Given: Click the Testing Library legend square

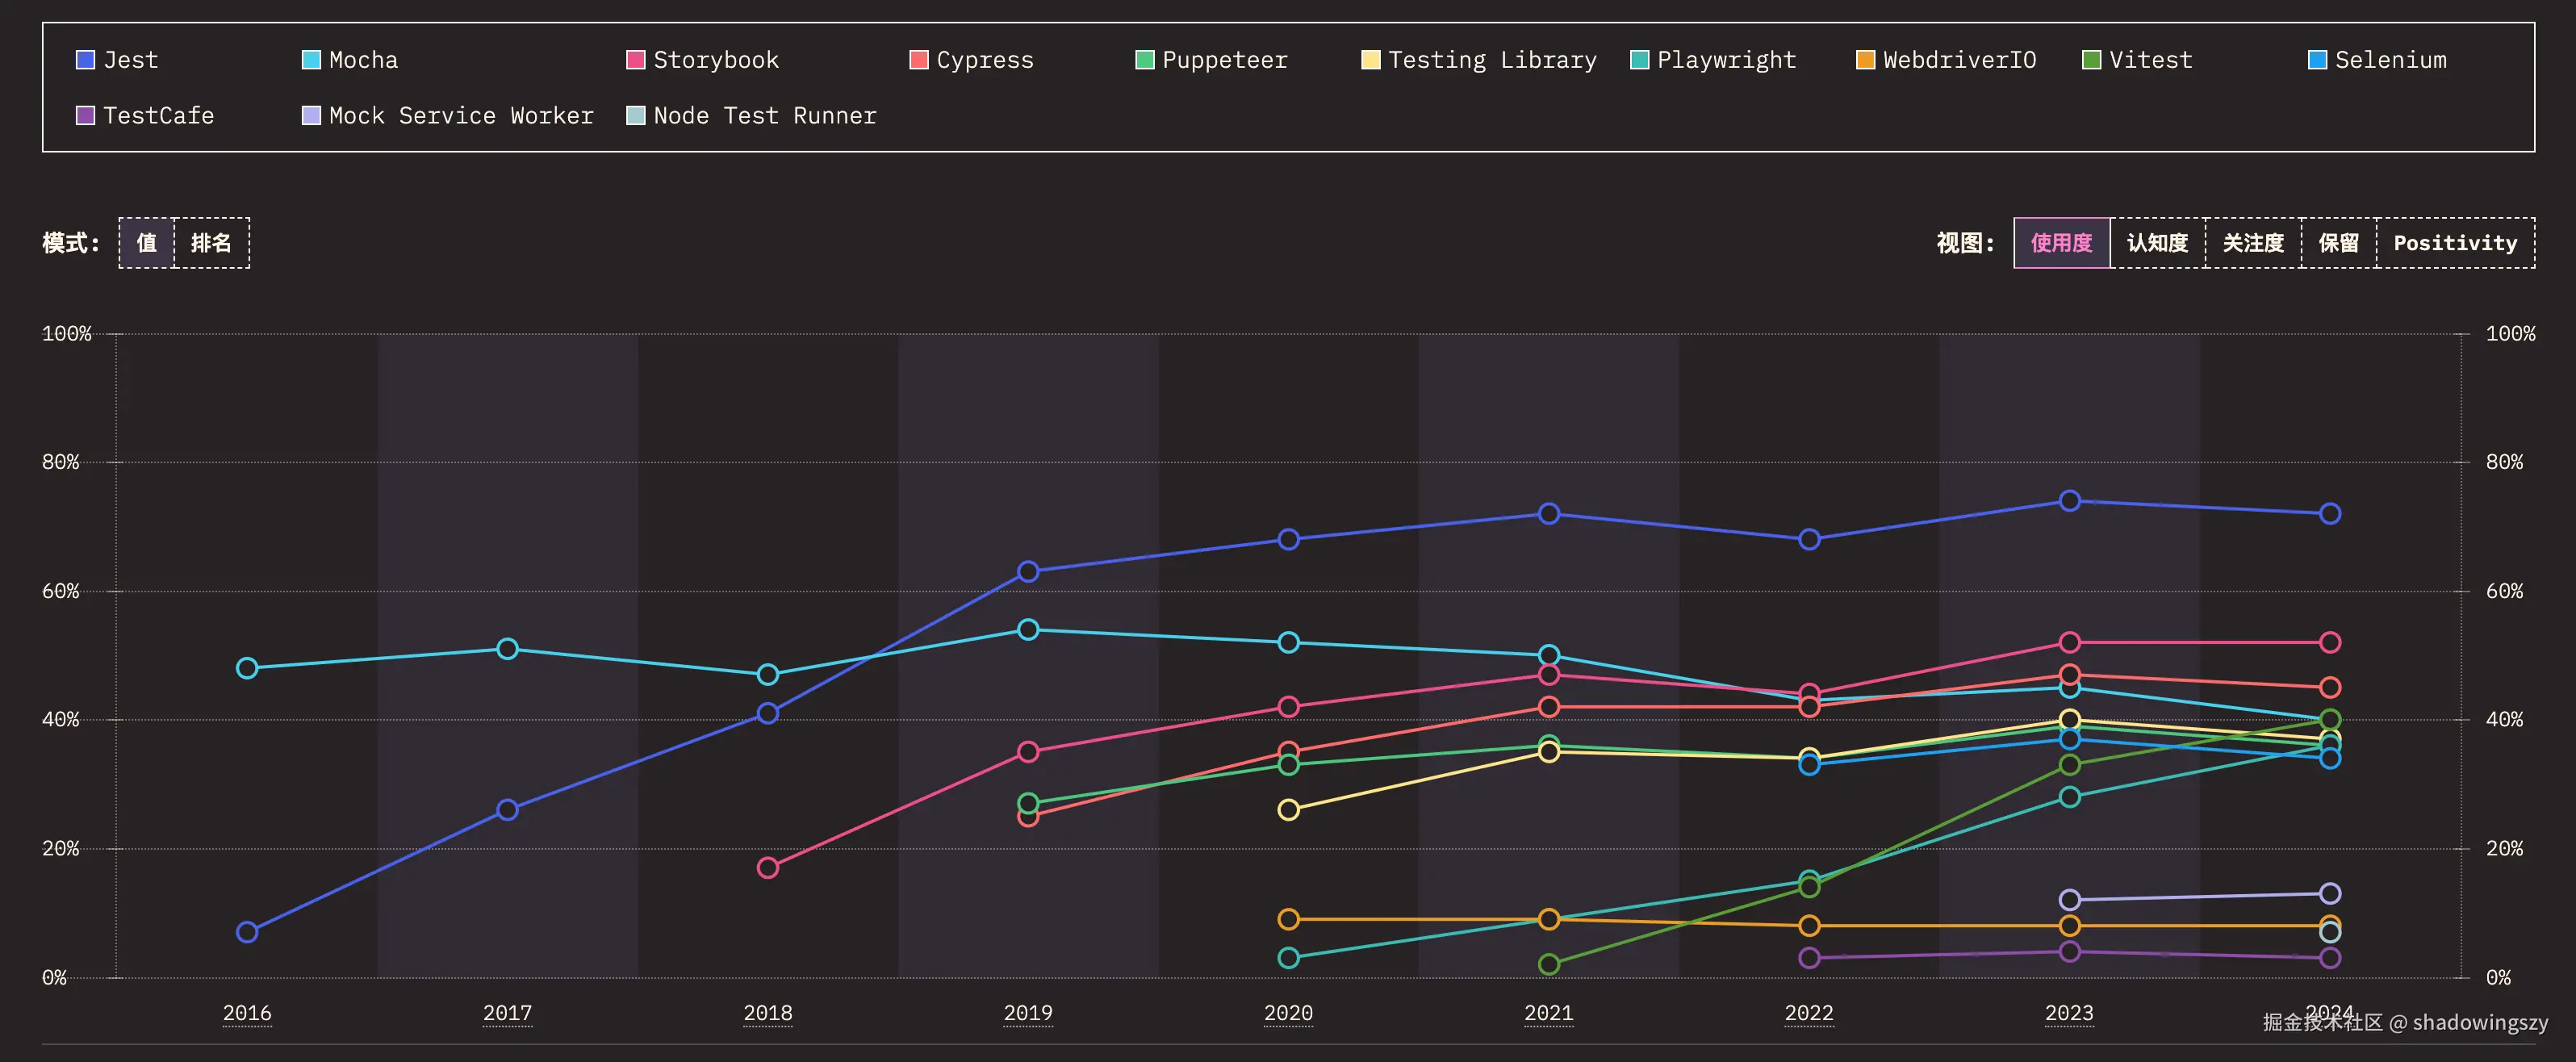Looking at the screenshot, I should [1370, 60].
